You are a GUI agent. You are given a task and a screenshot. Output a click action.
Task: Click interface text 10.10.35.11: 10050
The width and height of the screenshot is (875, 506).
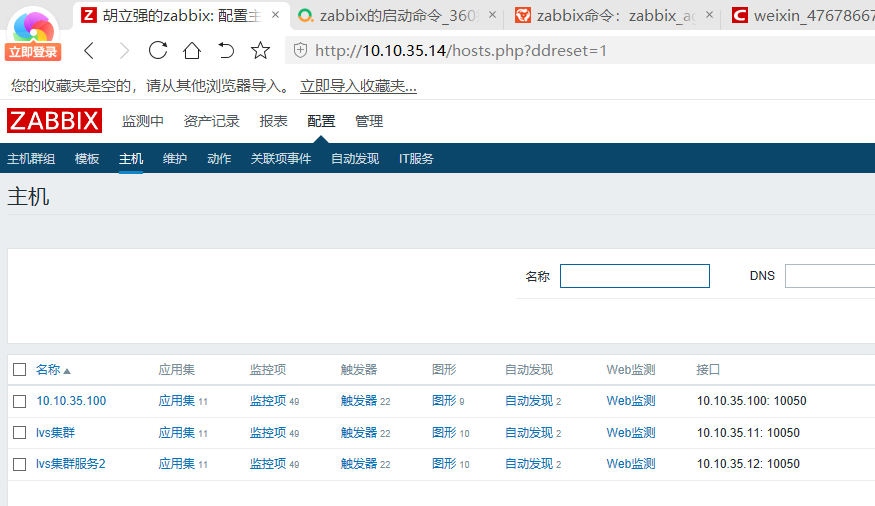748,432
